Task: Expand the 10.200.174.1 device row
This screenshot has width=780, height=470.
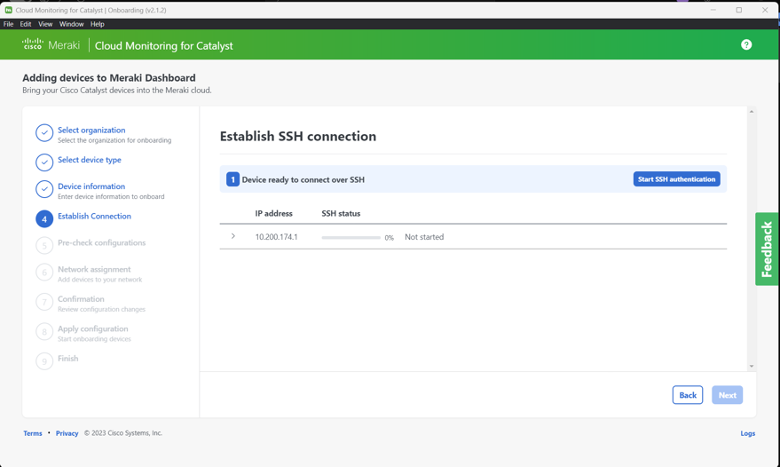Action: [x=233, y=237]
